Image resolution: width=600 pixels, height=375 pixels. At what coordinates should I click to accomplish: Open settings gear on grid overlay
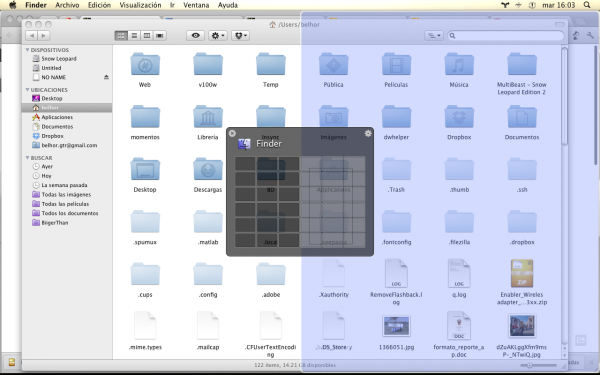pos(368,133)
